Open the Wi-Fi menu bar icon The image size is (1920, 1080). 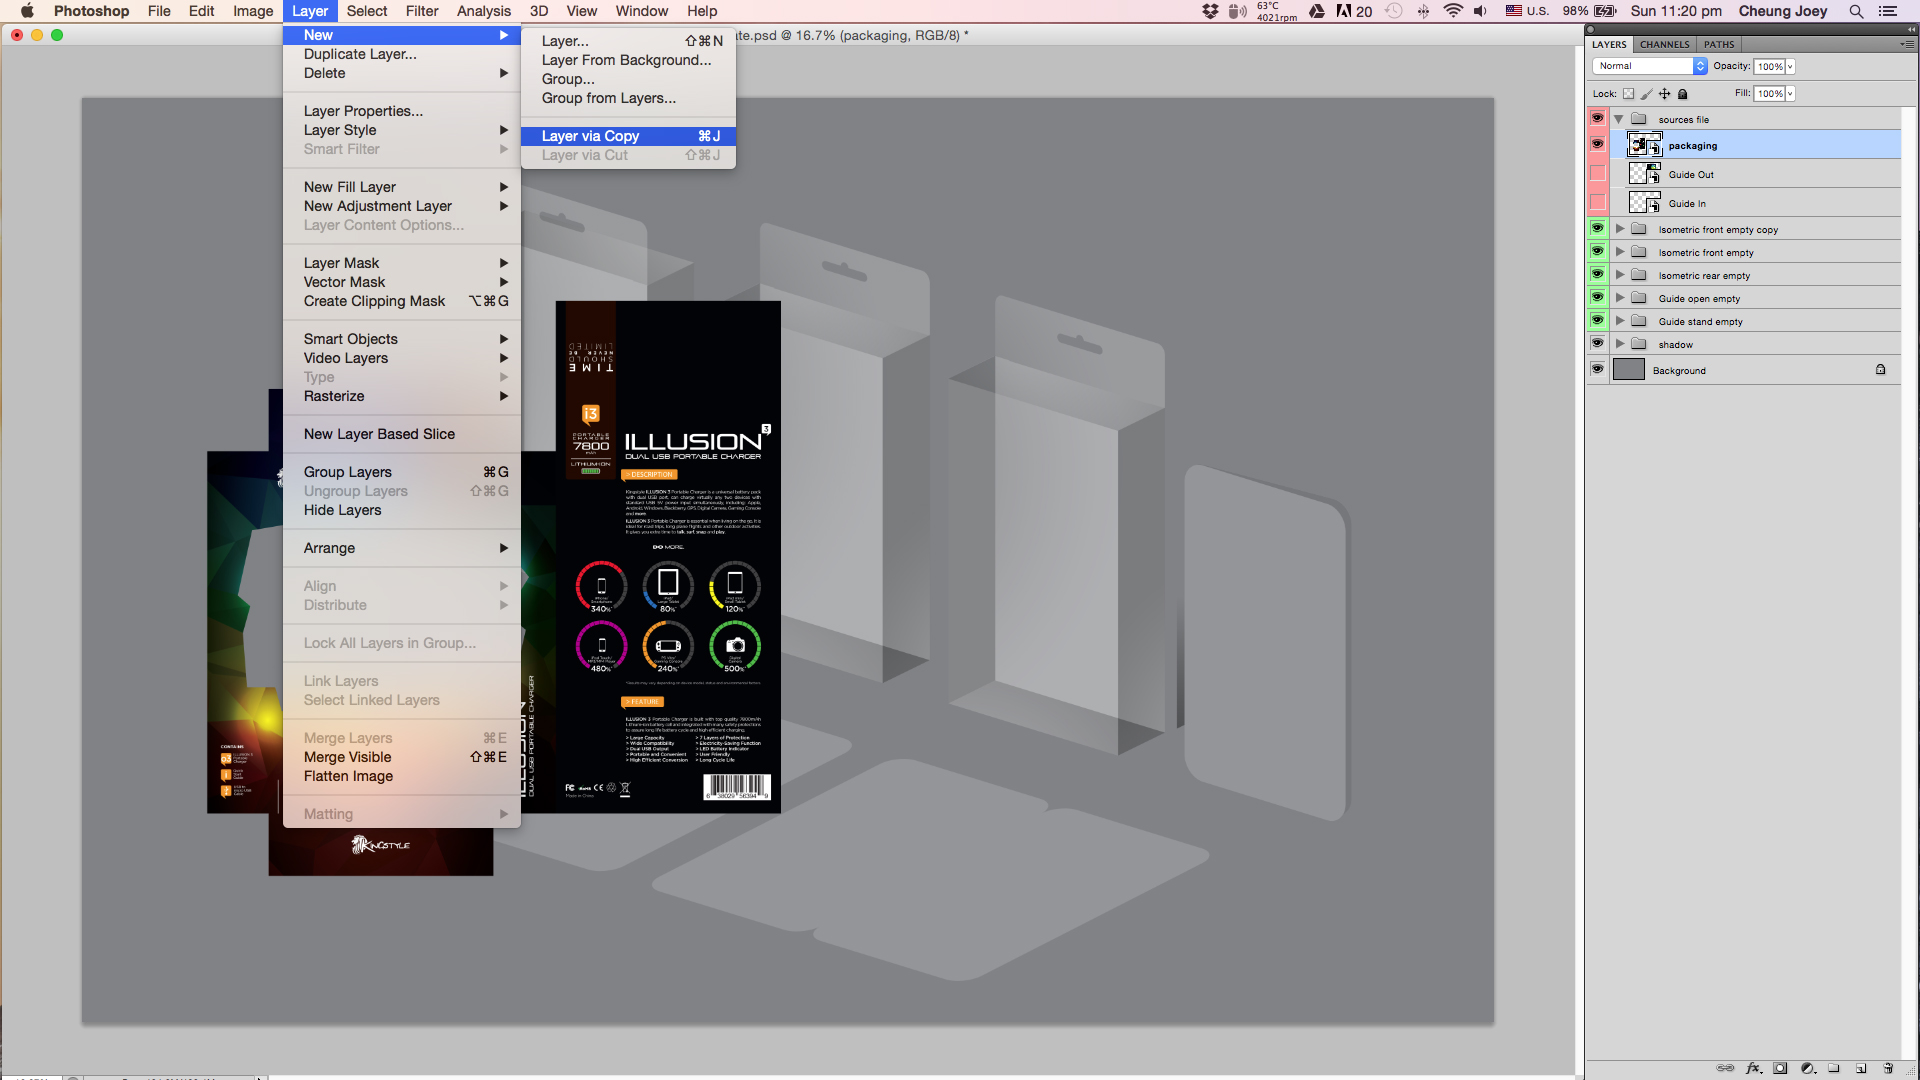[1453, 11]
